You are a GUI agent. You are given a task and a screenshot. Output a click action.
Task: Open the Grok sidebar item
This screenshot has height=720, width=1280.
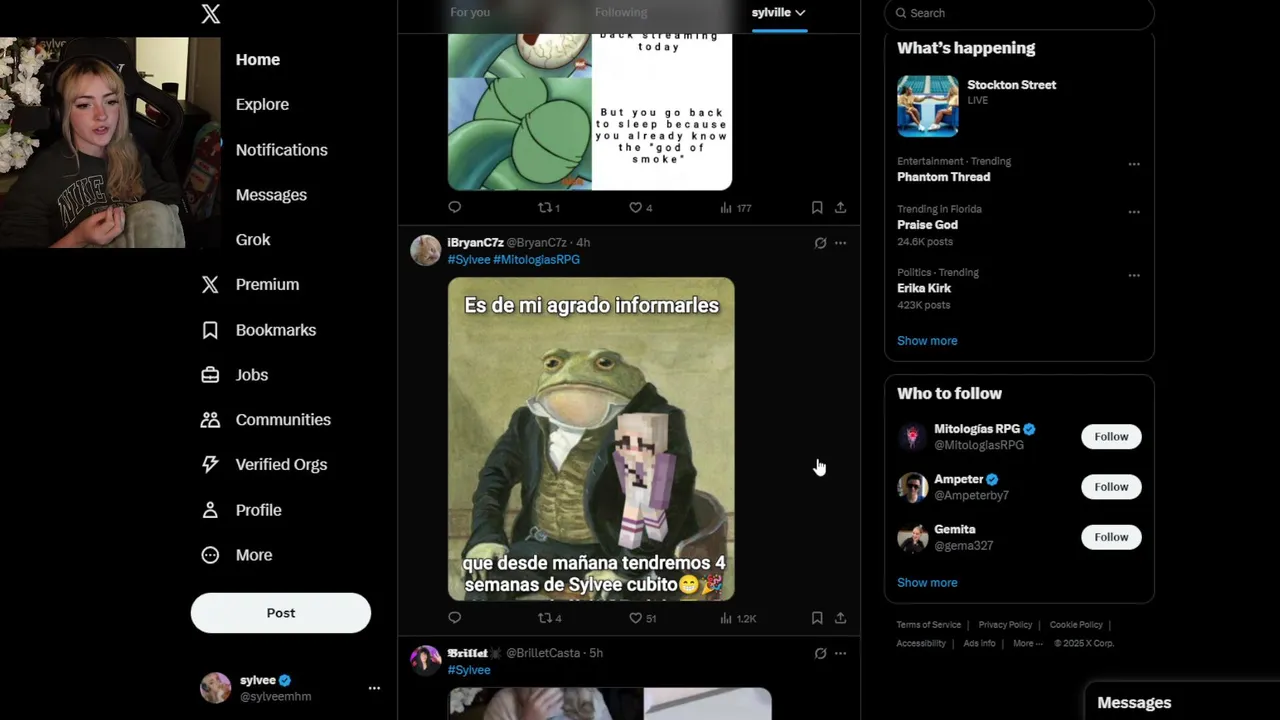pos(253,240)
